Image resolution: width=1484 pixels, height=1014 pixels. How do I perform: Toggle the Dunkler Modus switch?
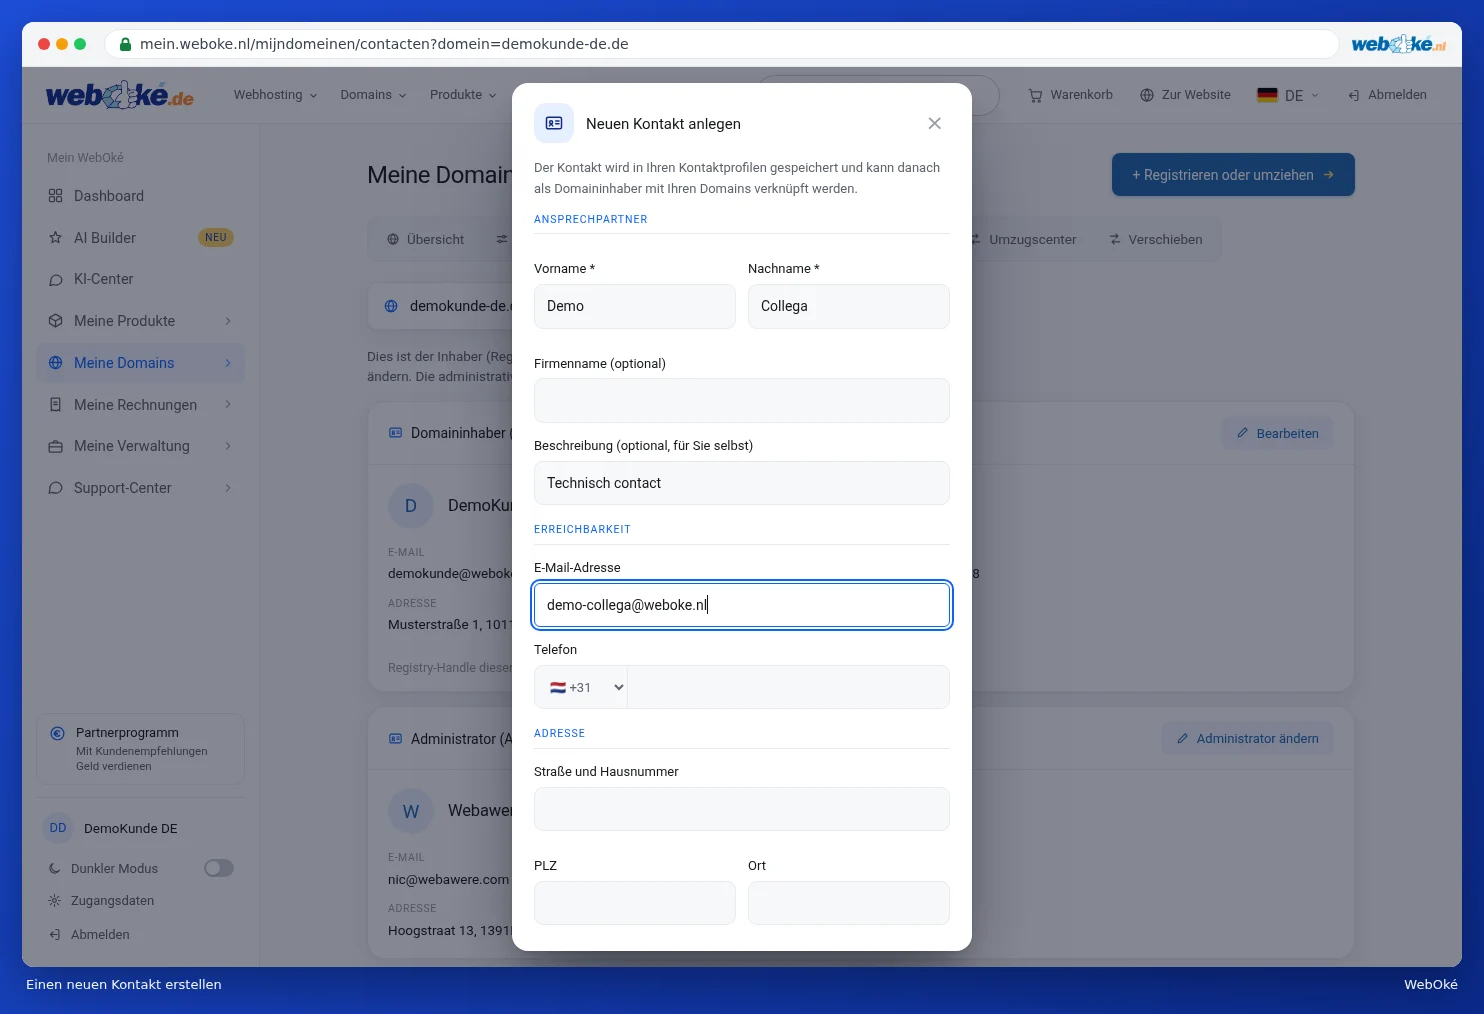click(219, 868)
